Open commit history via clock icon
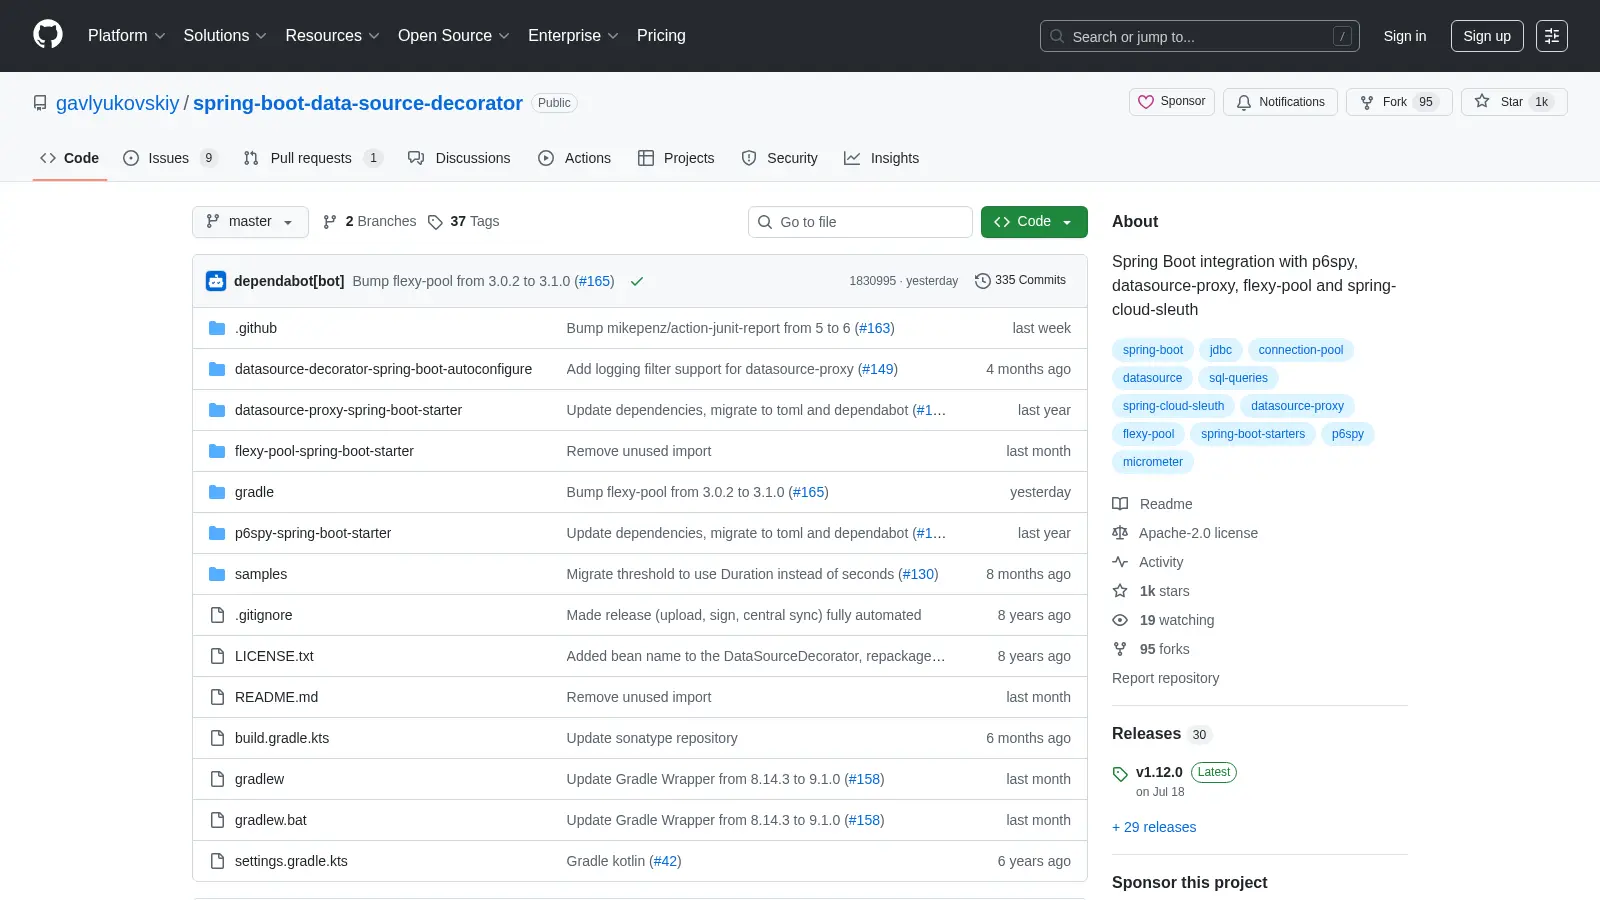The height and width of the screenshot is (900, 1600). (982, 281)
